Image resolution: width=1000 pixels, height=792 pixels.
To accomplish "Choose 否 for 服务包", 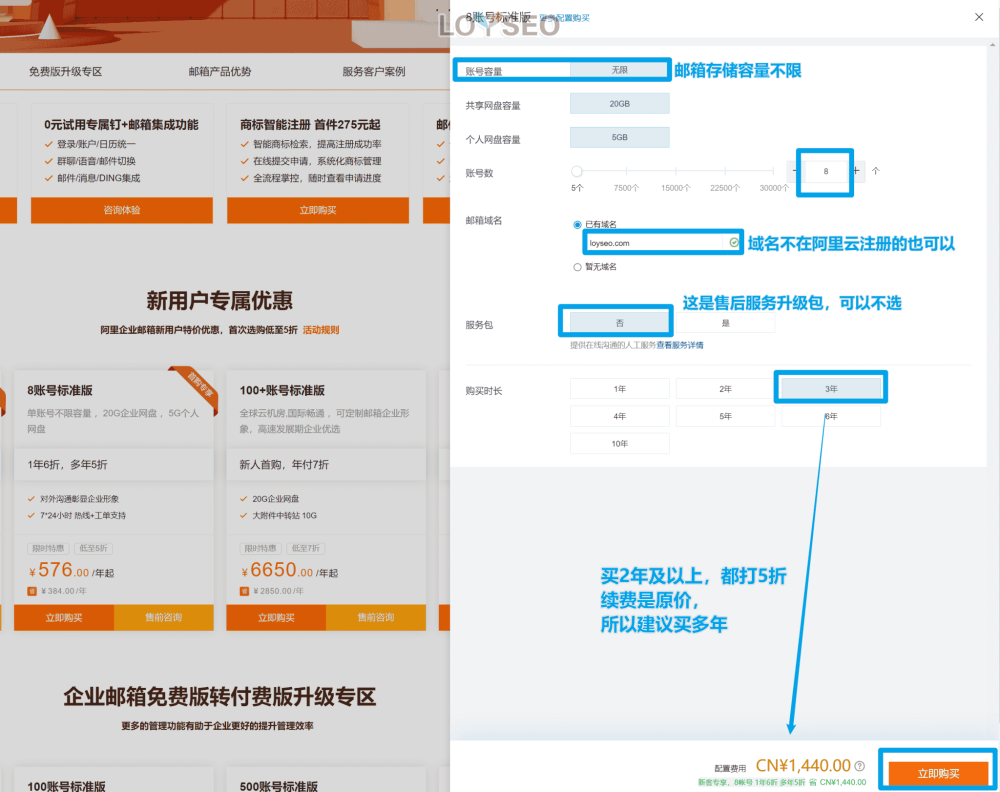I will coord(619,323).
